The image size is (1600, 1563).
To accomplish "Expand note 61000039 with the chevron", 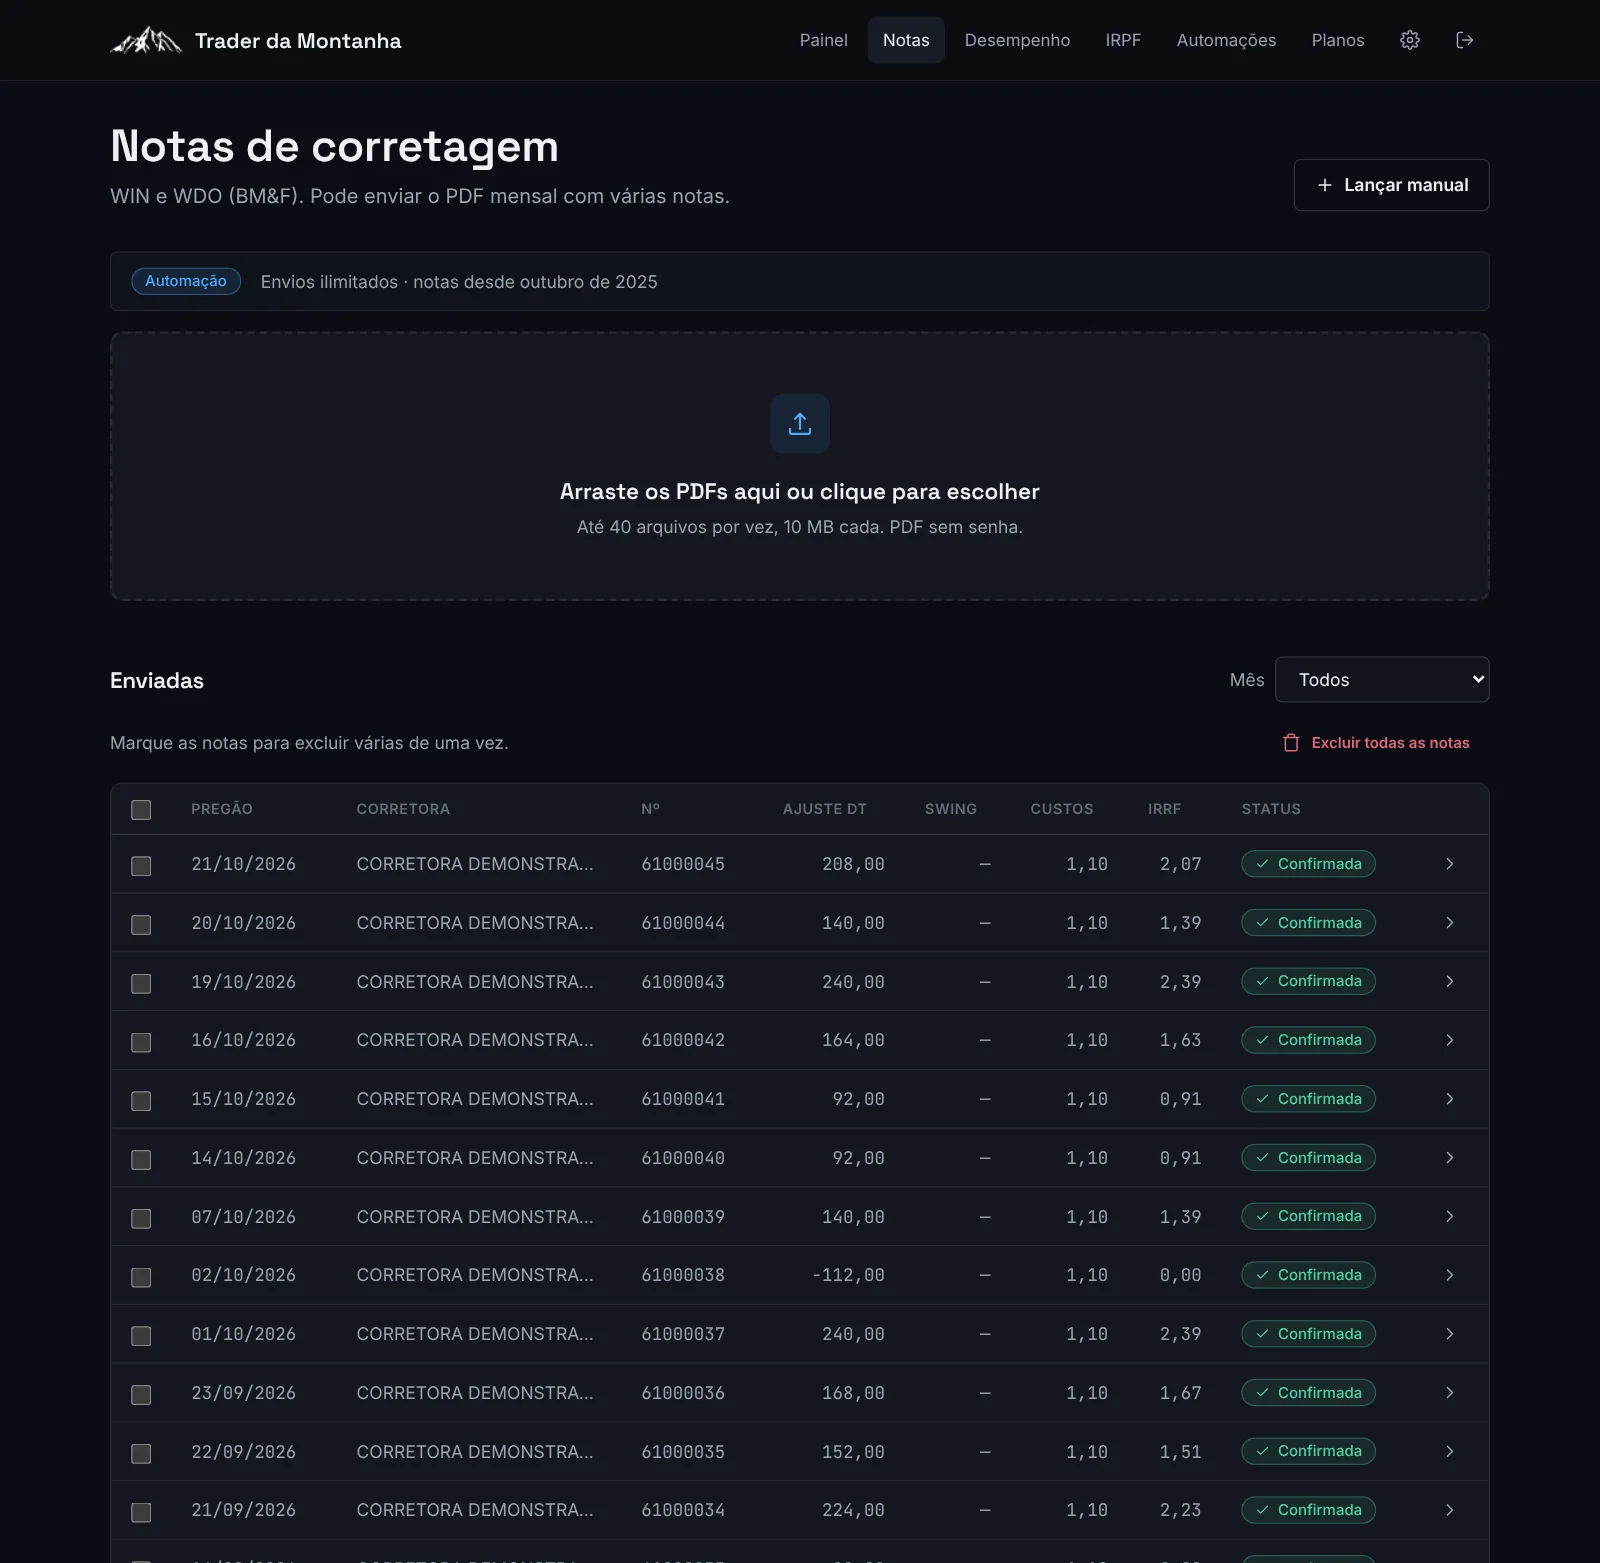I will (x=1449, y=1216).
